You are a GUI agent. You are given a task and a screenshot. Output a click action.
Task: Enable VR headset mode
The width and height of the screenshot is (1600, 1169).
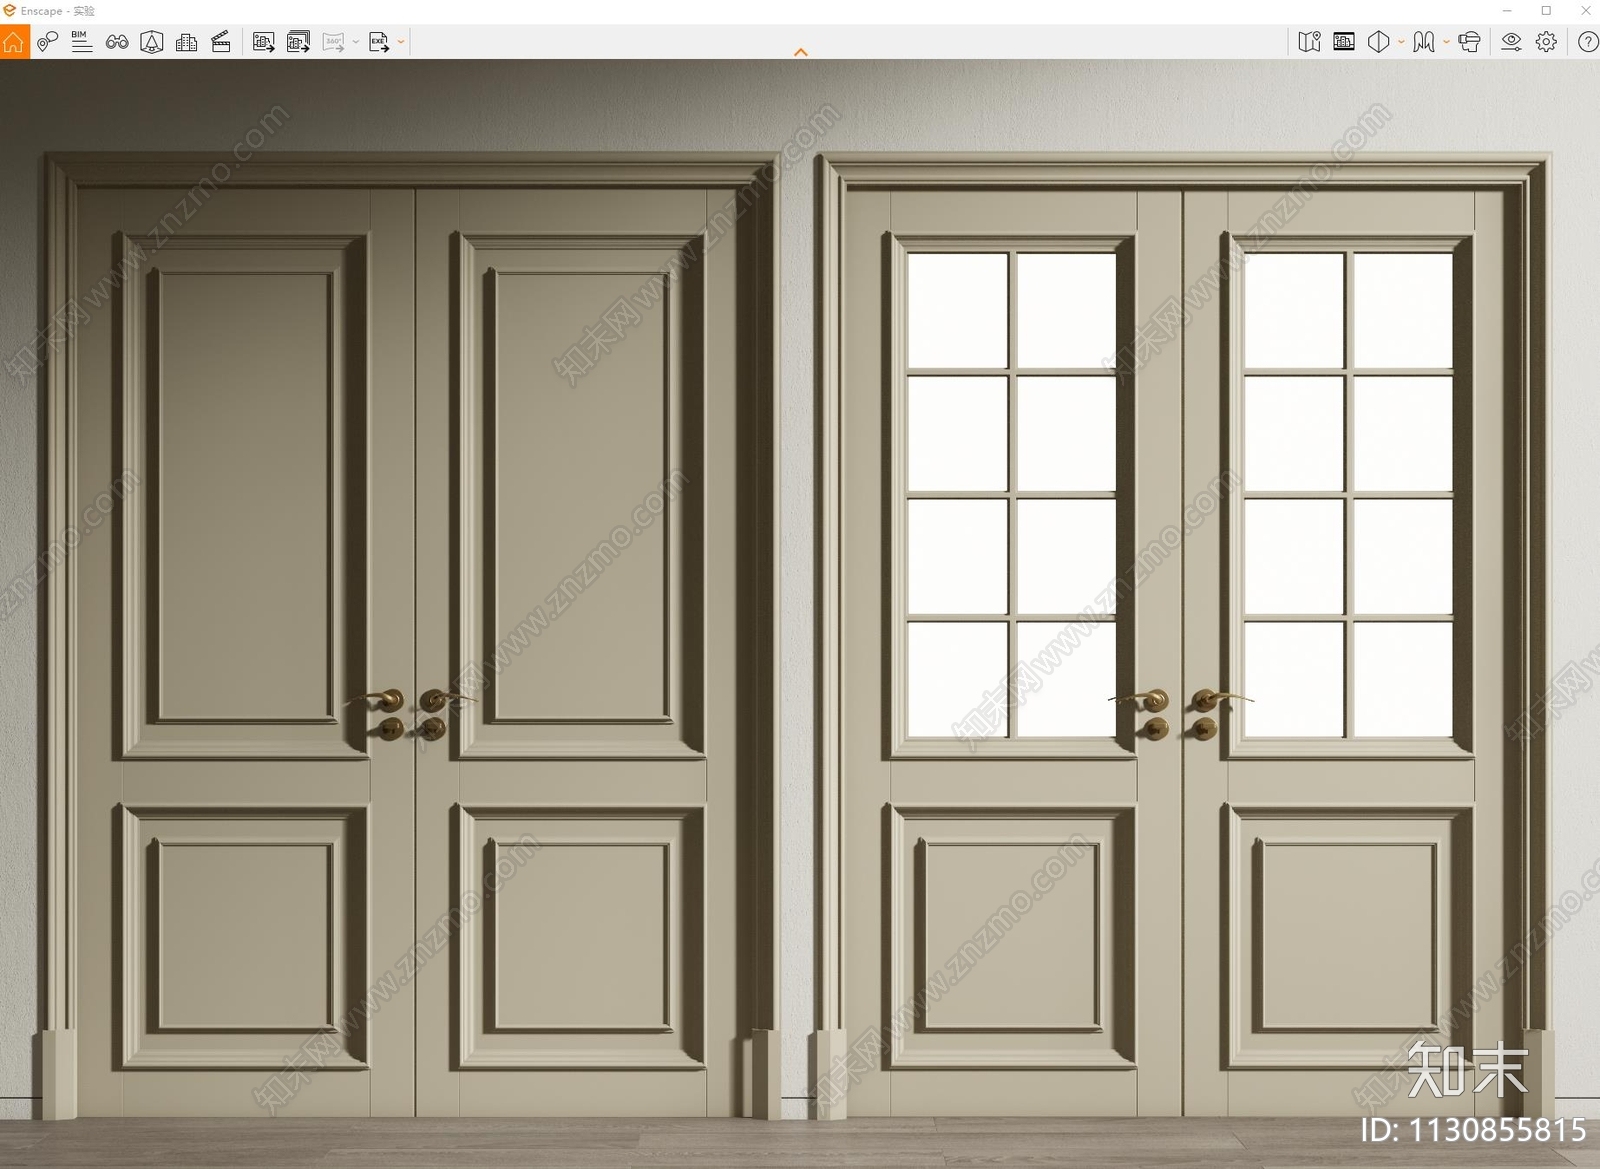(x=1469, y=42)
